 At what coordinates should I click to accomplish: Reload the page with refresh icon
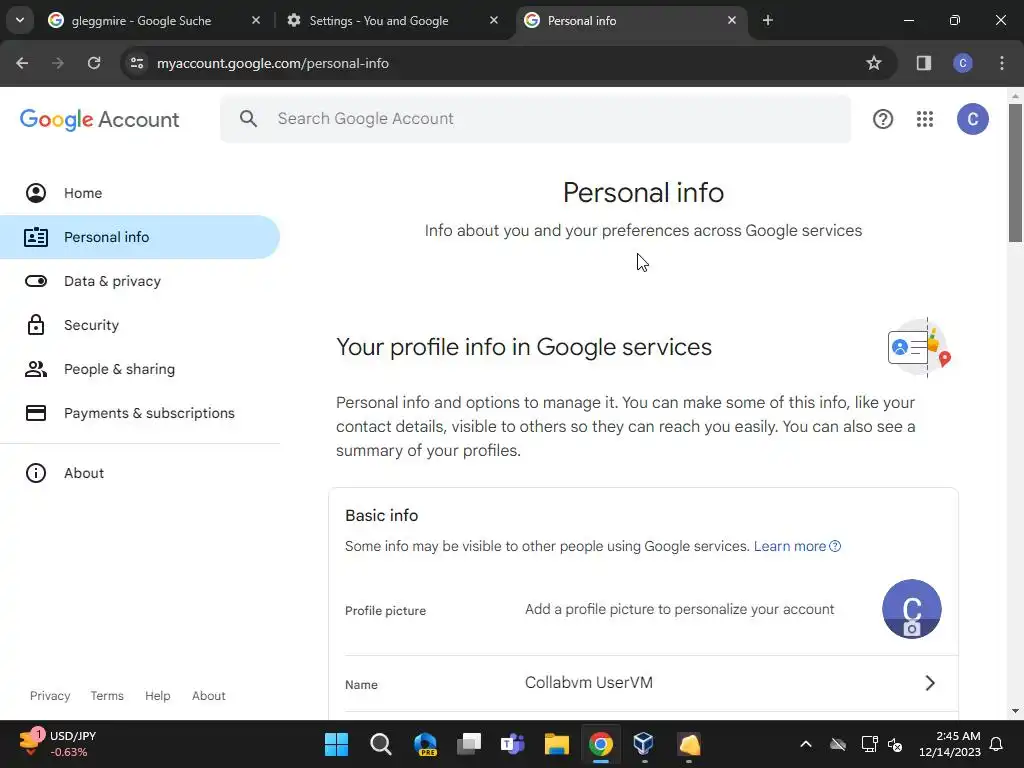94,63
